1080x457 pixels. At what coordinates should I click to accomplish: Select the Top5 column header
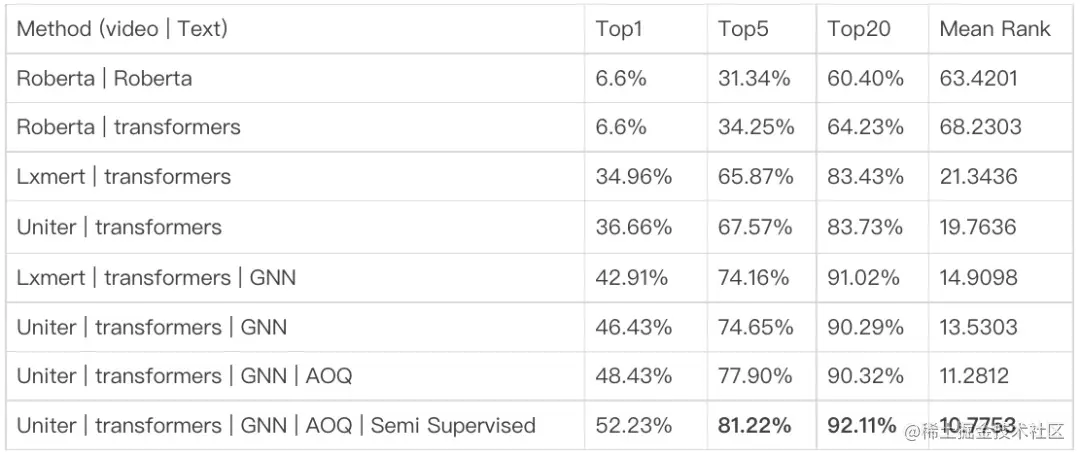click(743, 29)
